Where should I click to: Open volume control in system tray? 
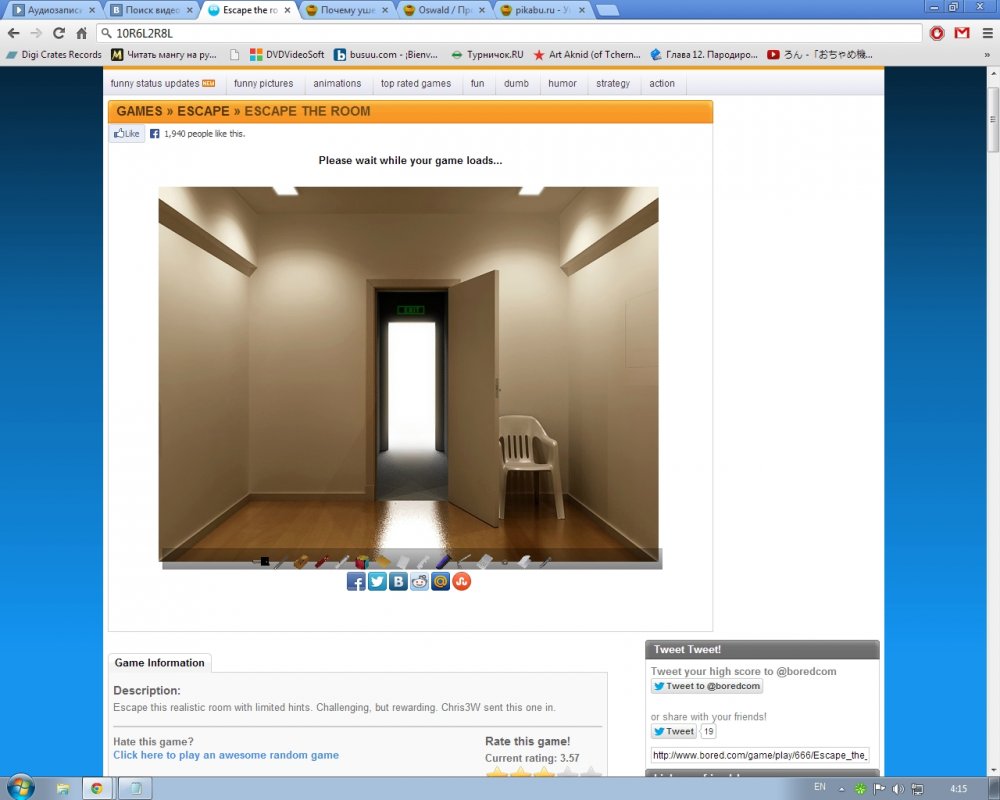[897, 788]
